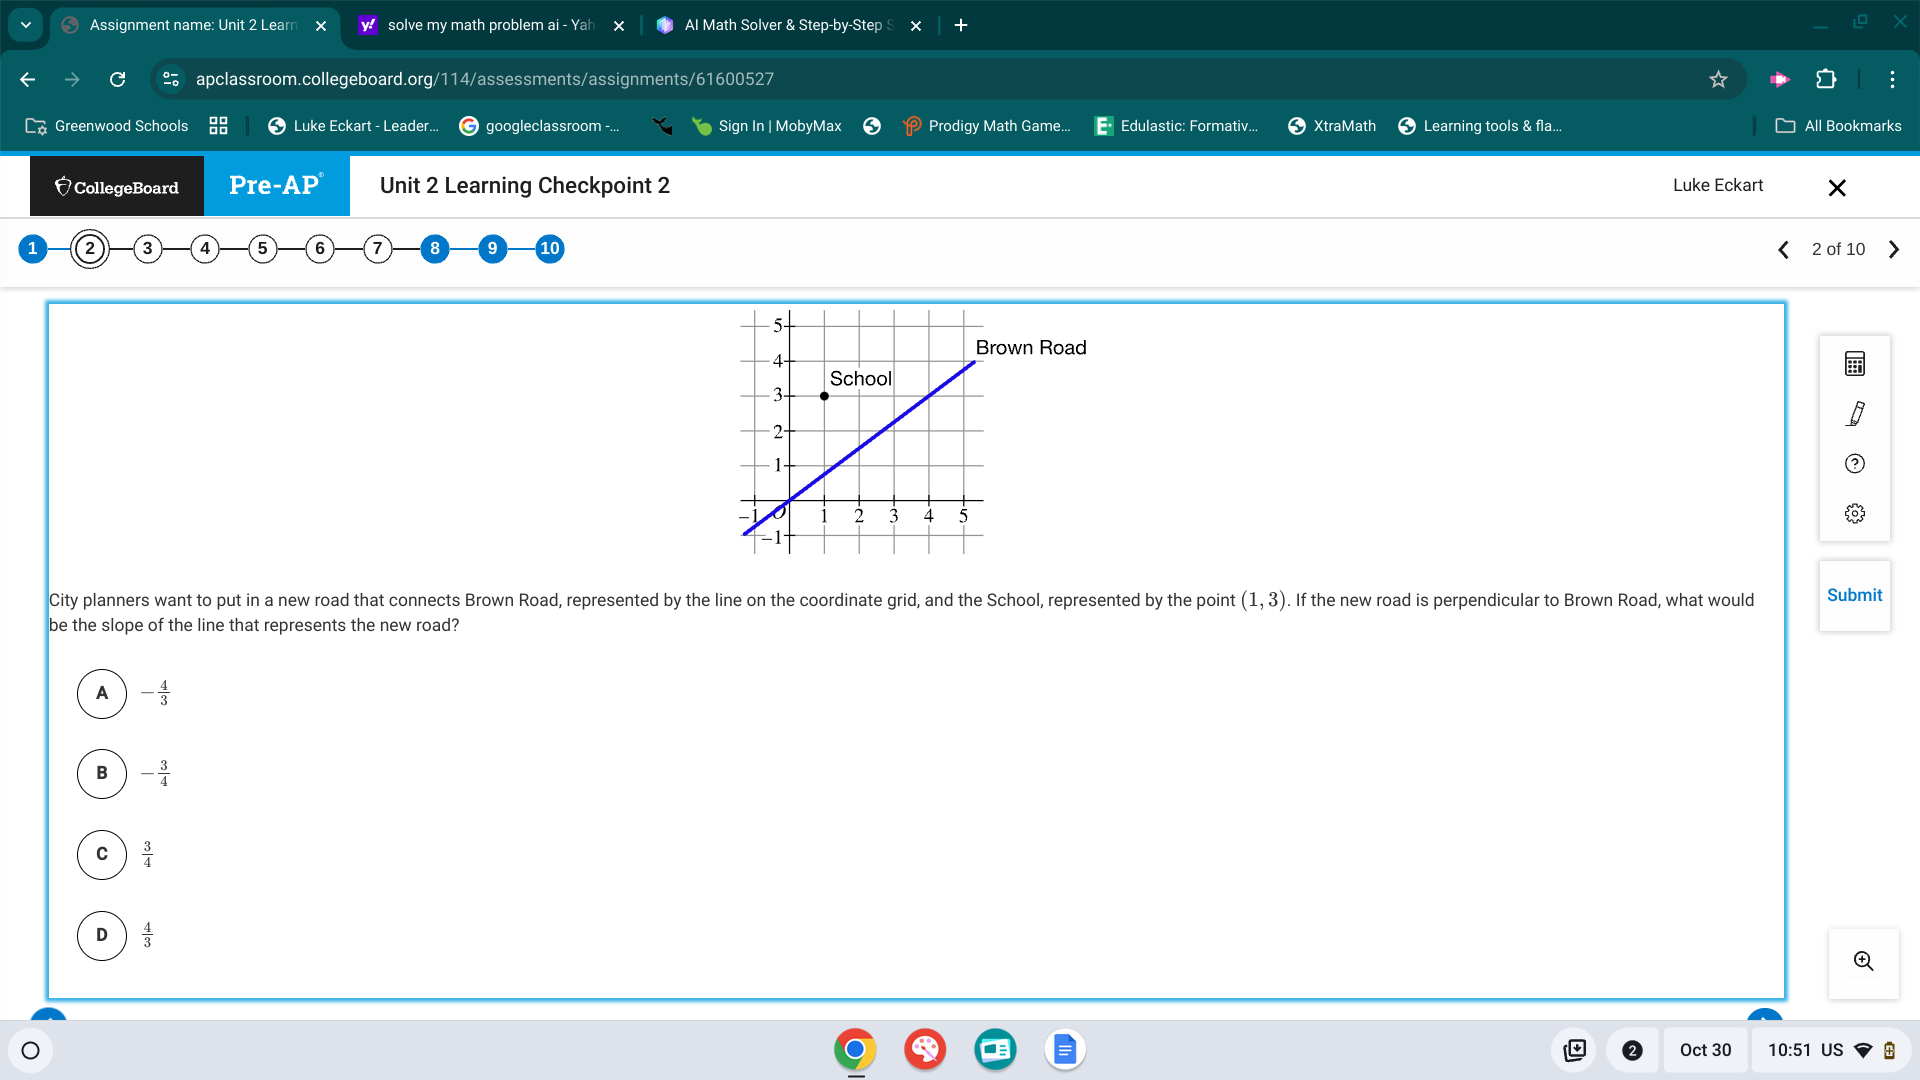Jump to question 8

click(435, 249)
